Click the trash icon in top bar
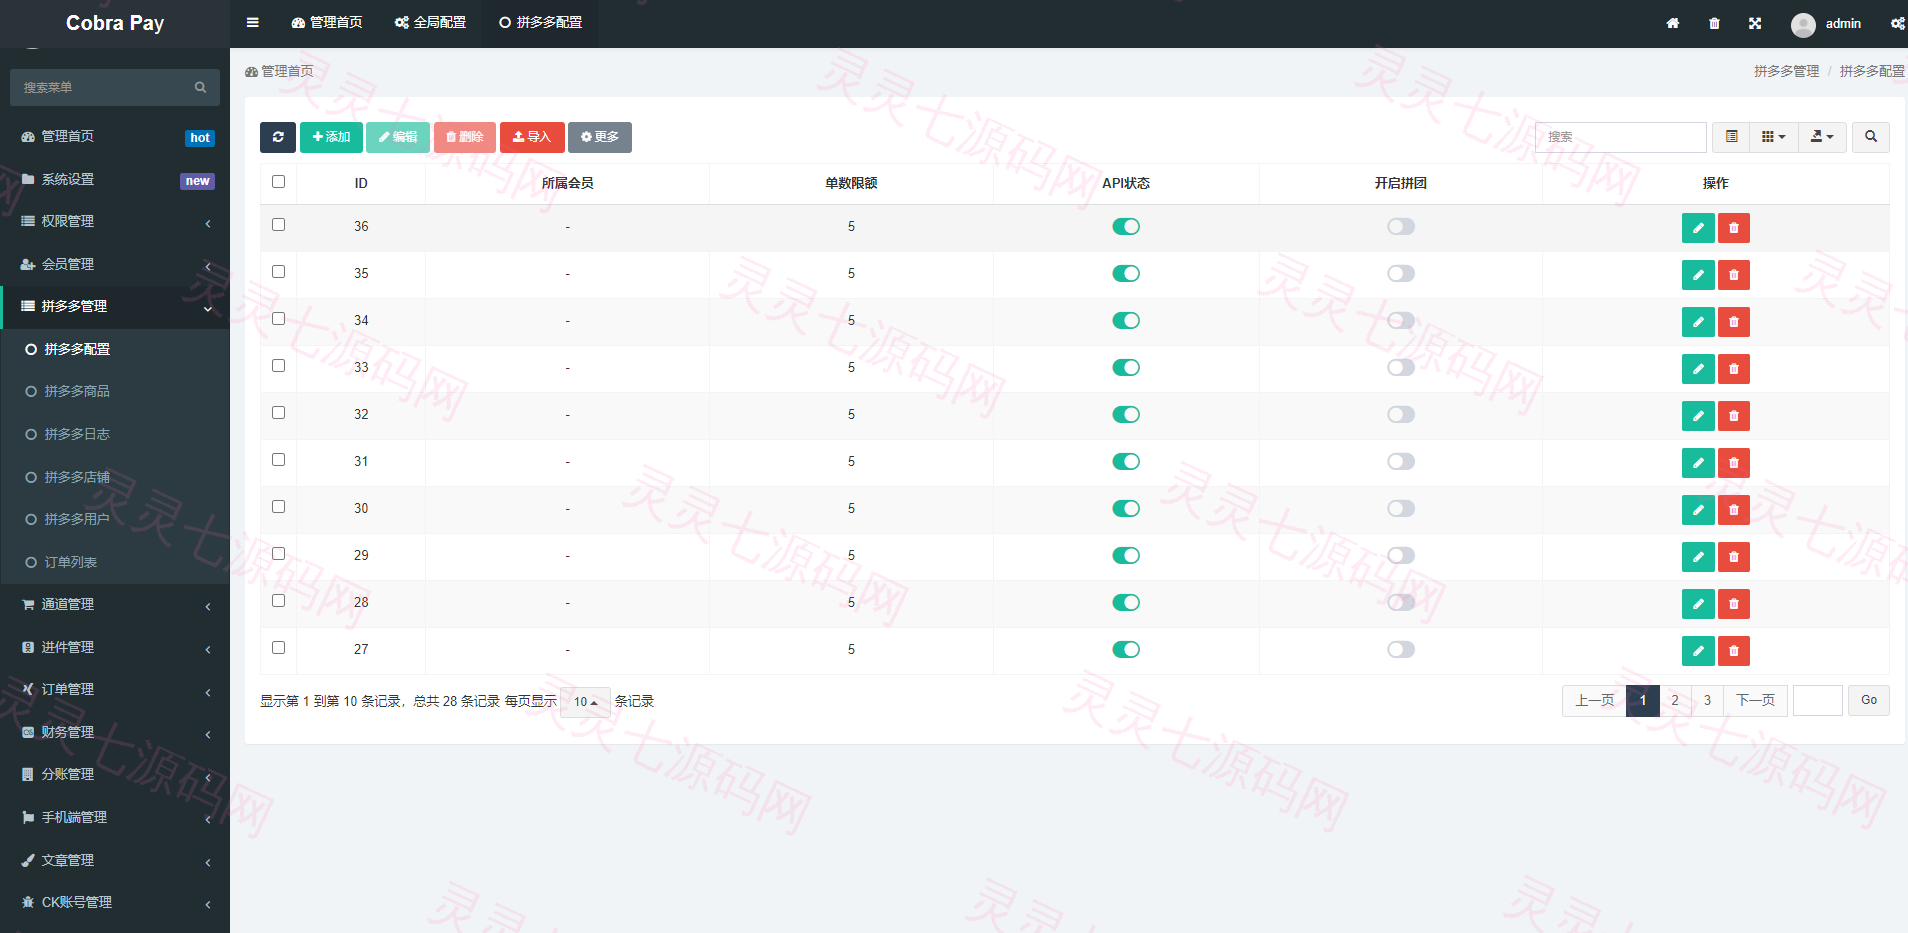 1714,23
